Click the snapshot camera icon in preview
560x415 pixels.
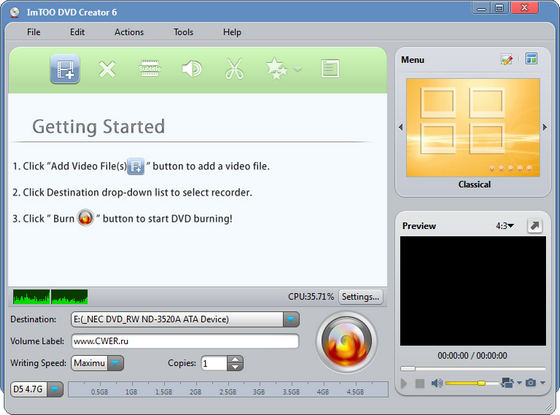point(531,383)
